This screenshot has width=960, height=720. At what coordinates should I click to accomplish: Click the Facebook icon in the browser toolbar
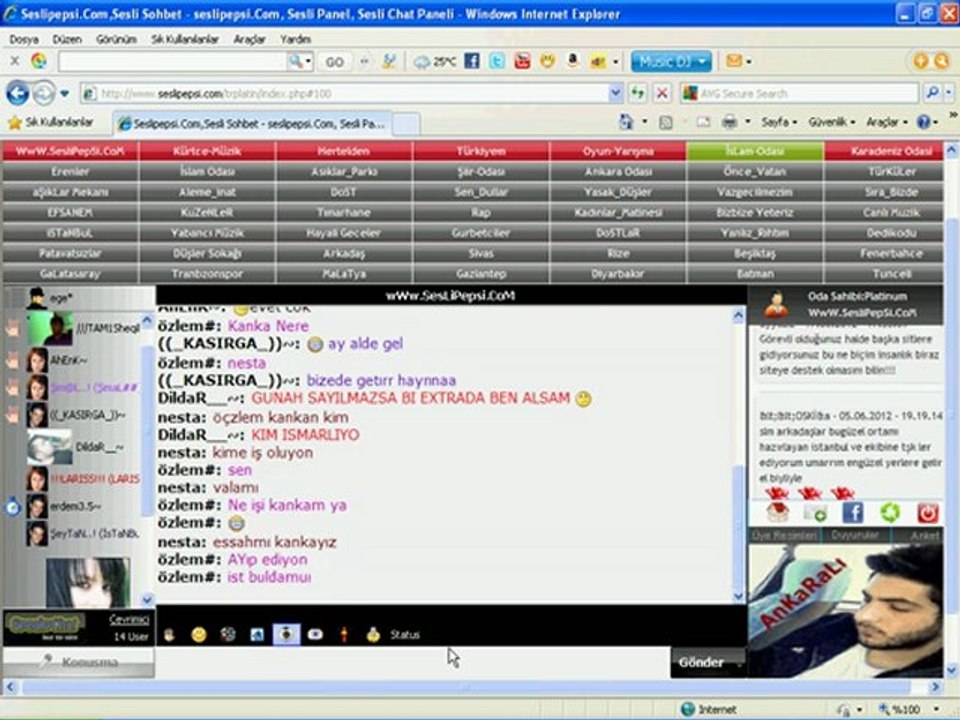(x=471, y=61)
